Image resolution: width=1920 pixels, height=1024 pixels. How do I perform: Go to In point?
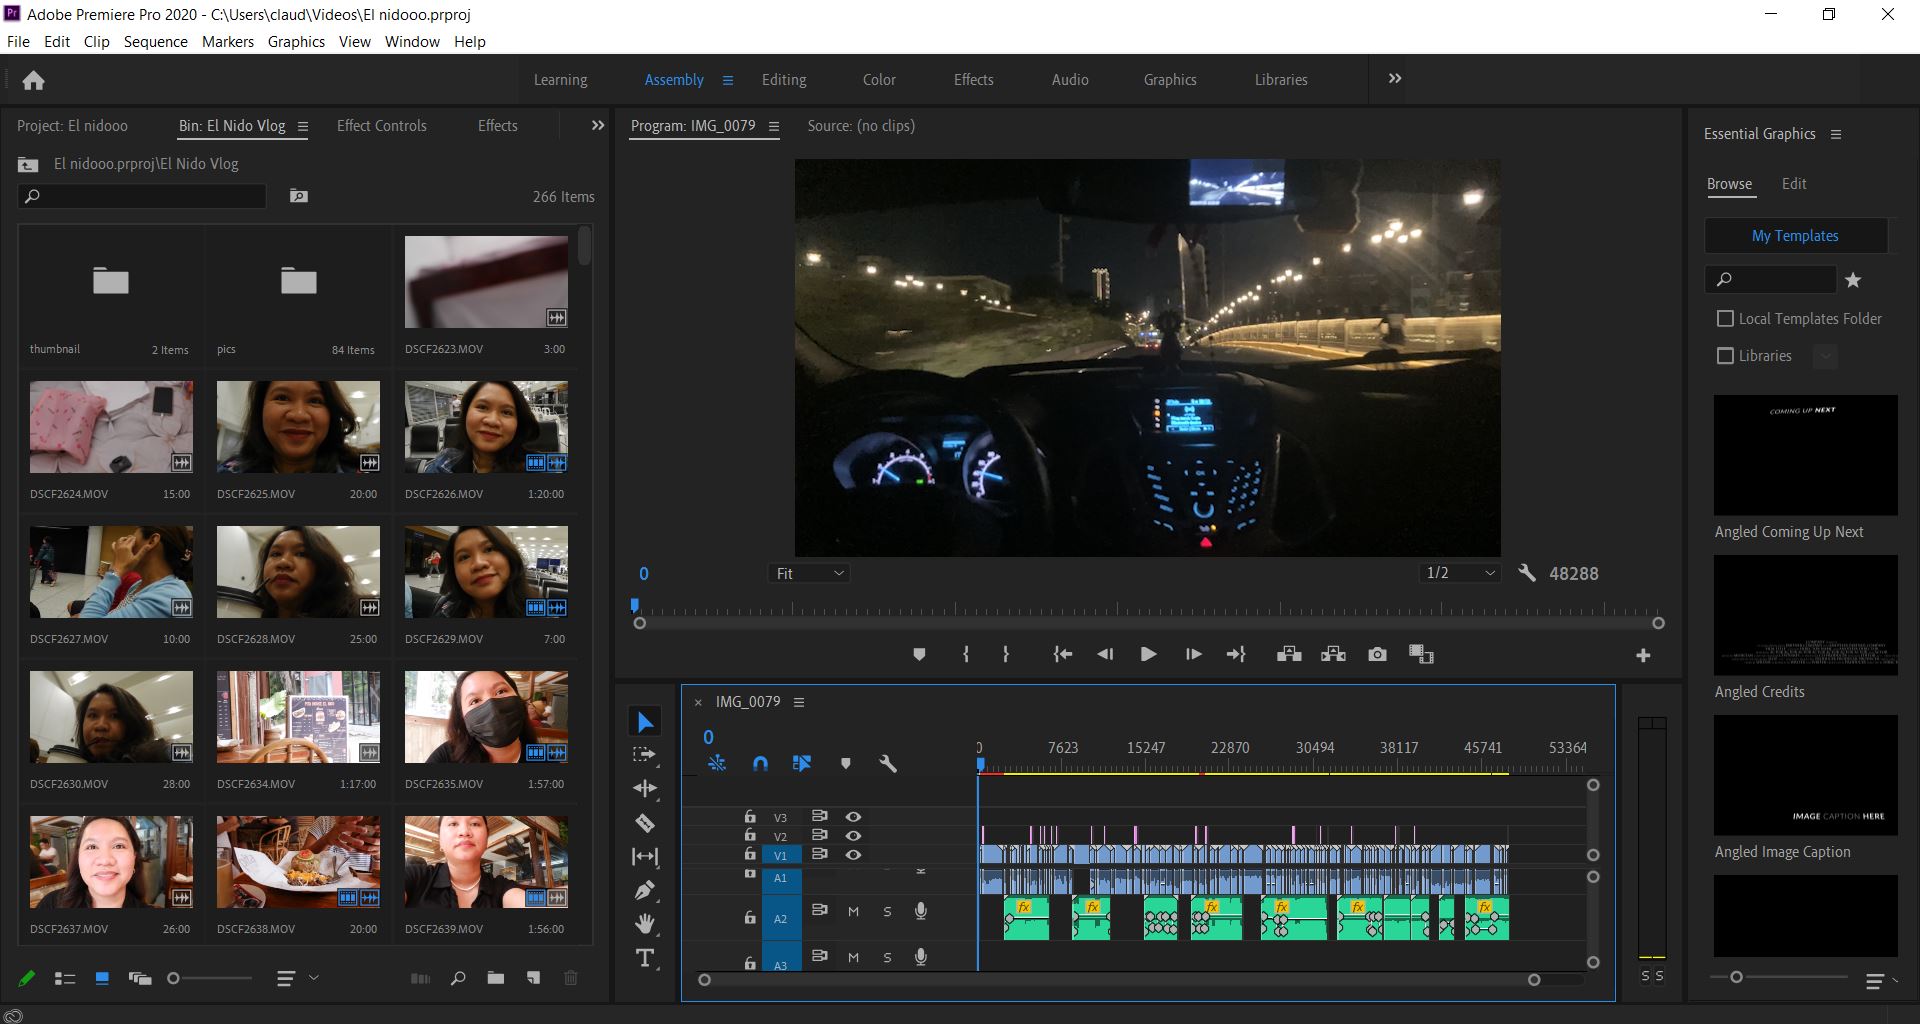[1062, 654]
